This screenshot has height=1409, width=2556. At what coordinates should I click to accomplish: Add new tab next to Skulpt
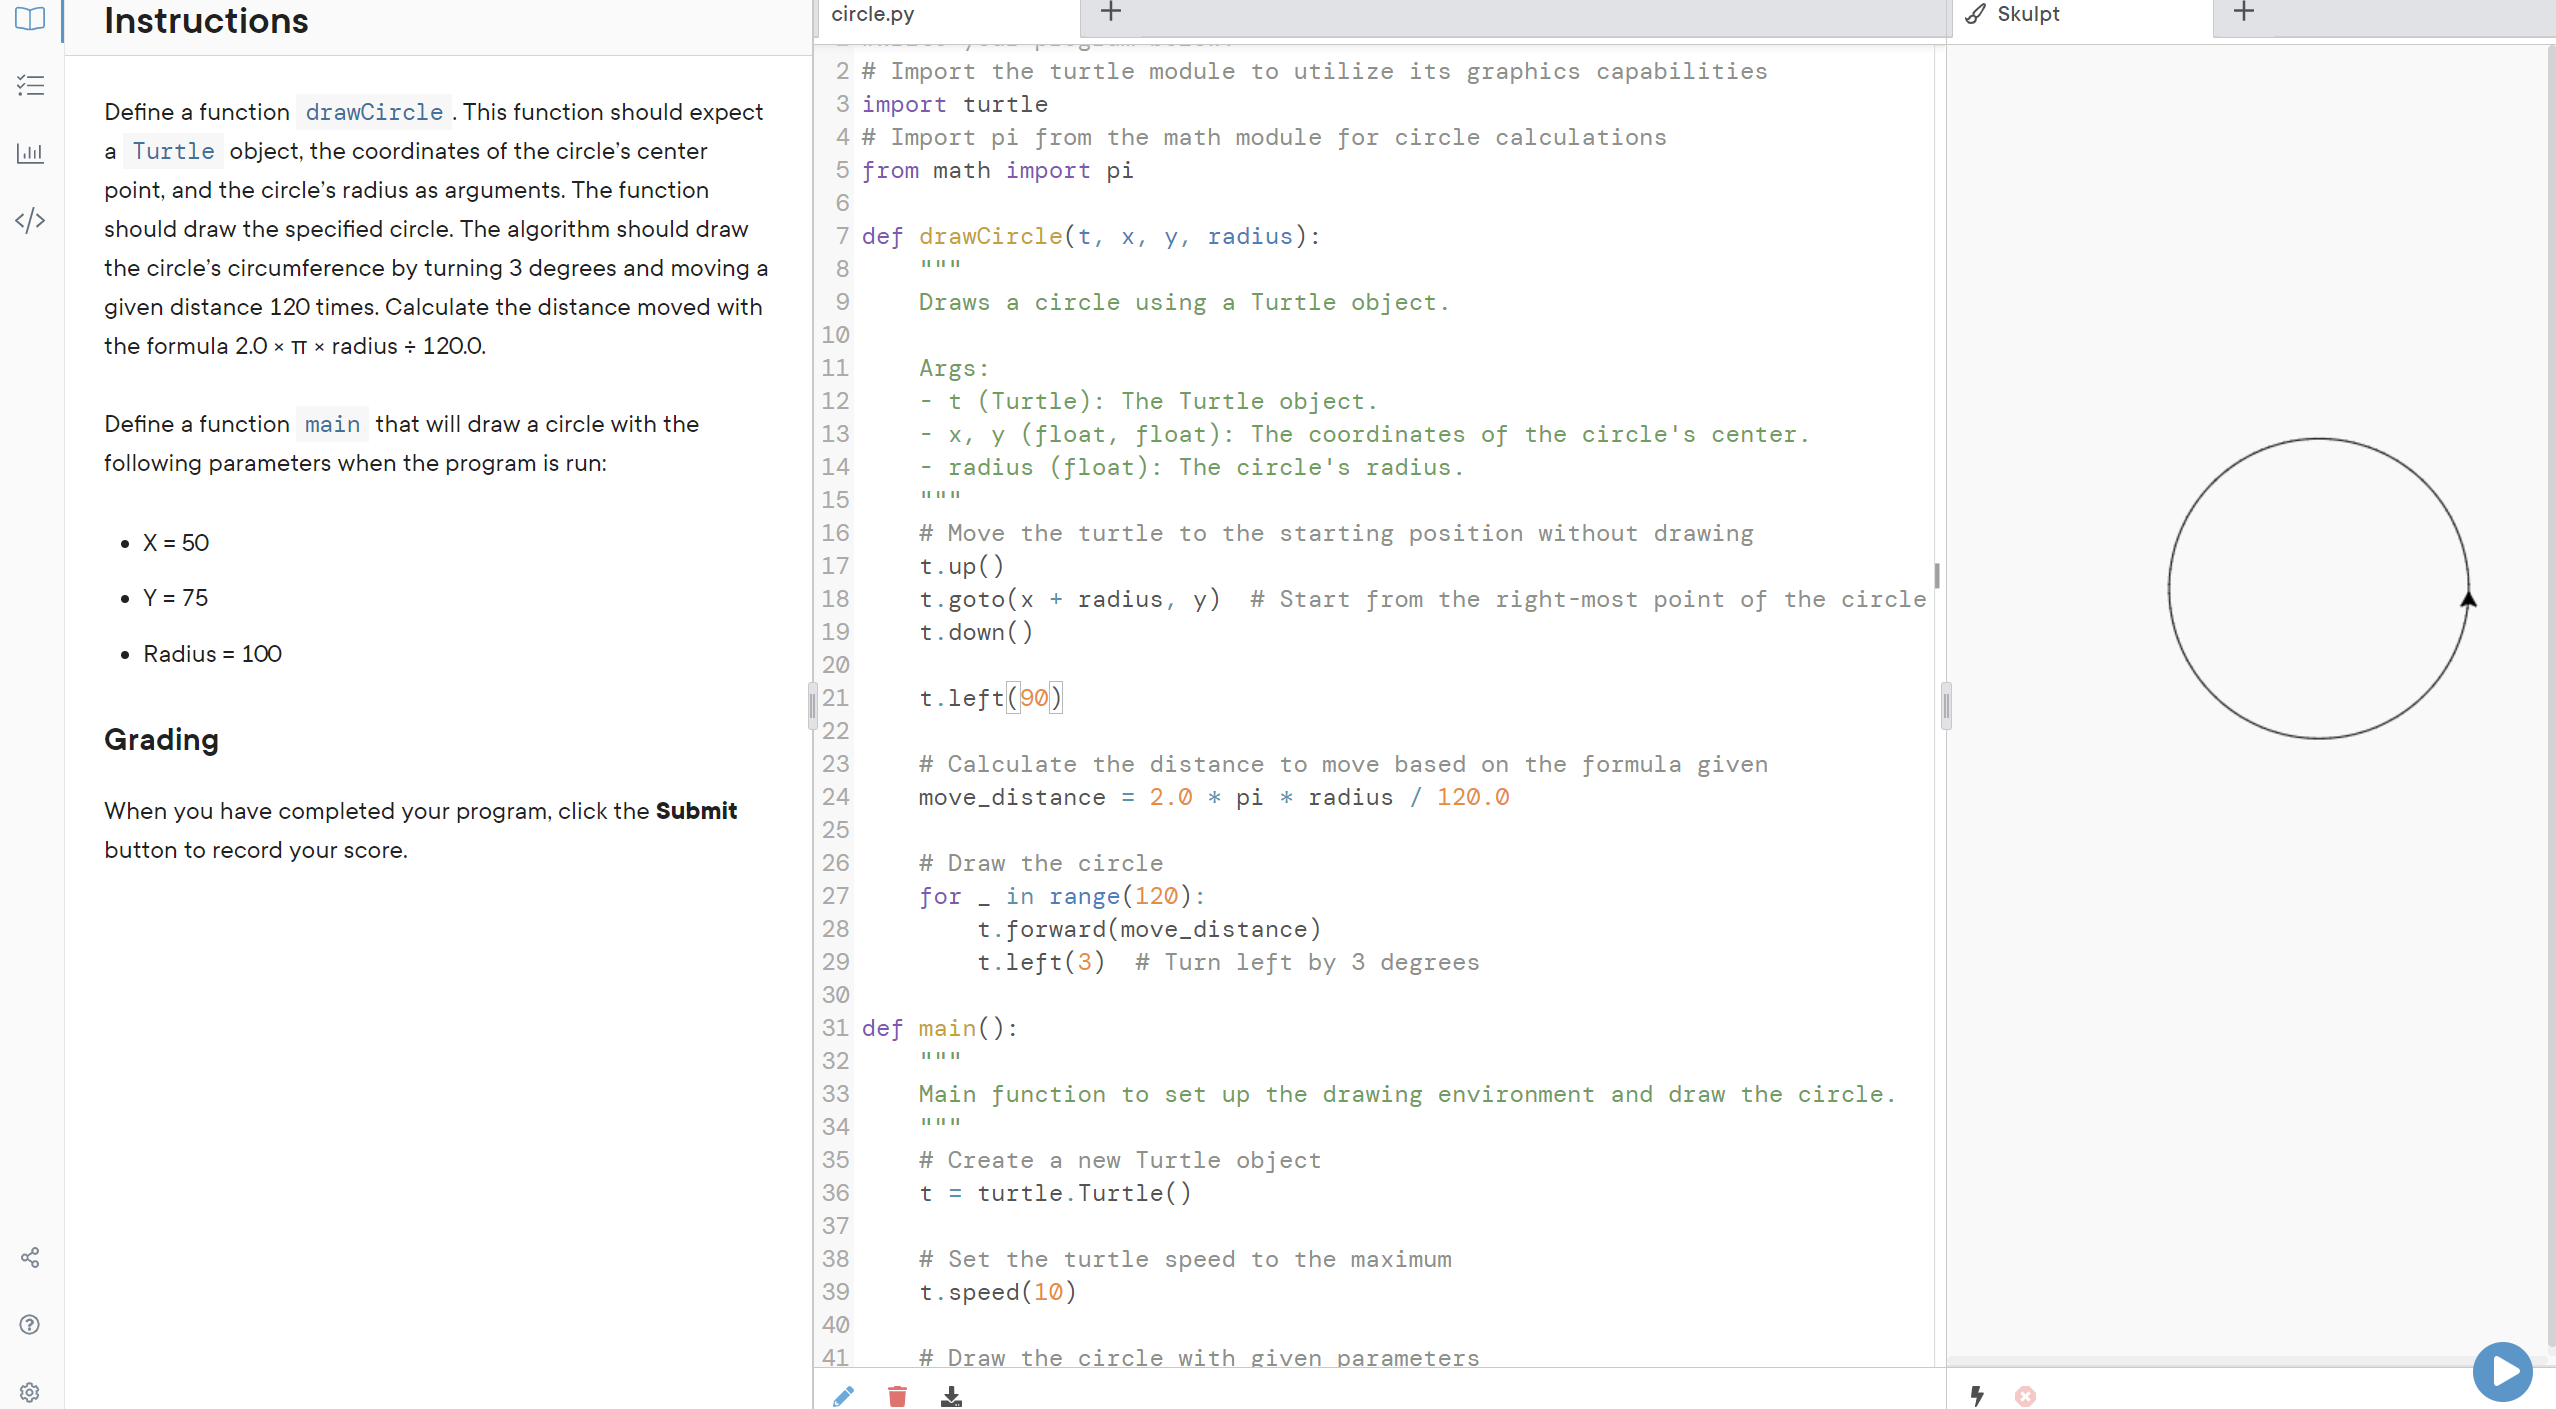[2244, 12]
